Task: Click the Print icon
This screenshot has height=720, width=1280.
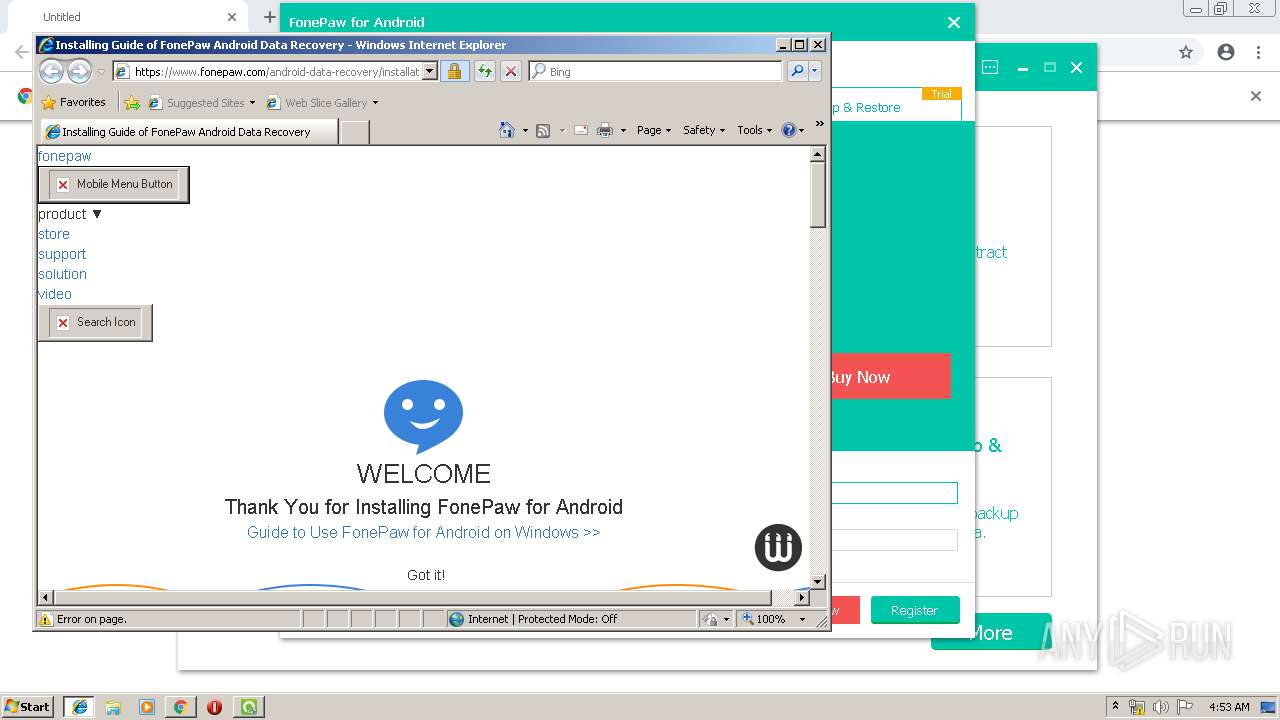Action: click(x=605, y=130)
